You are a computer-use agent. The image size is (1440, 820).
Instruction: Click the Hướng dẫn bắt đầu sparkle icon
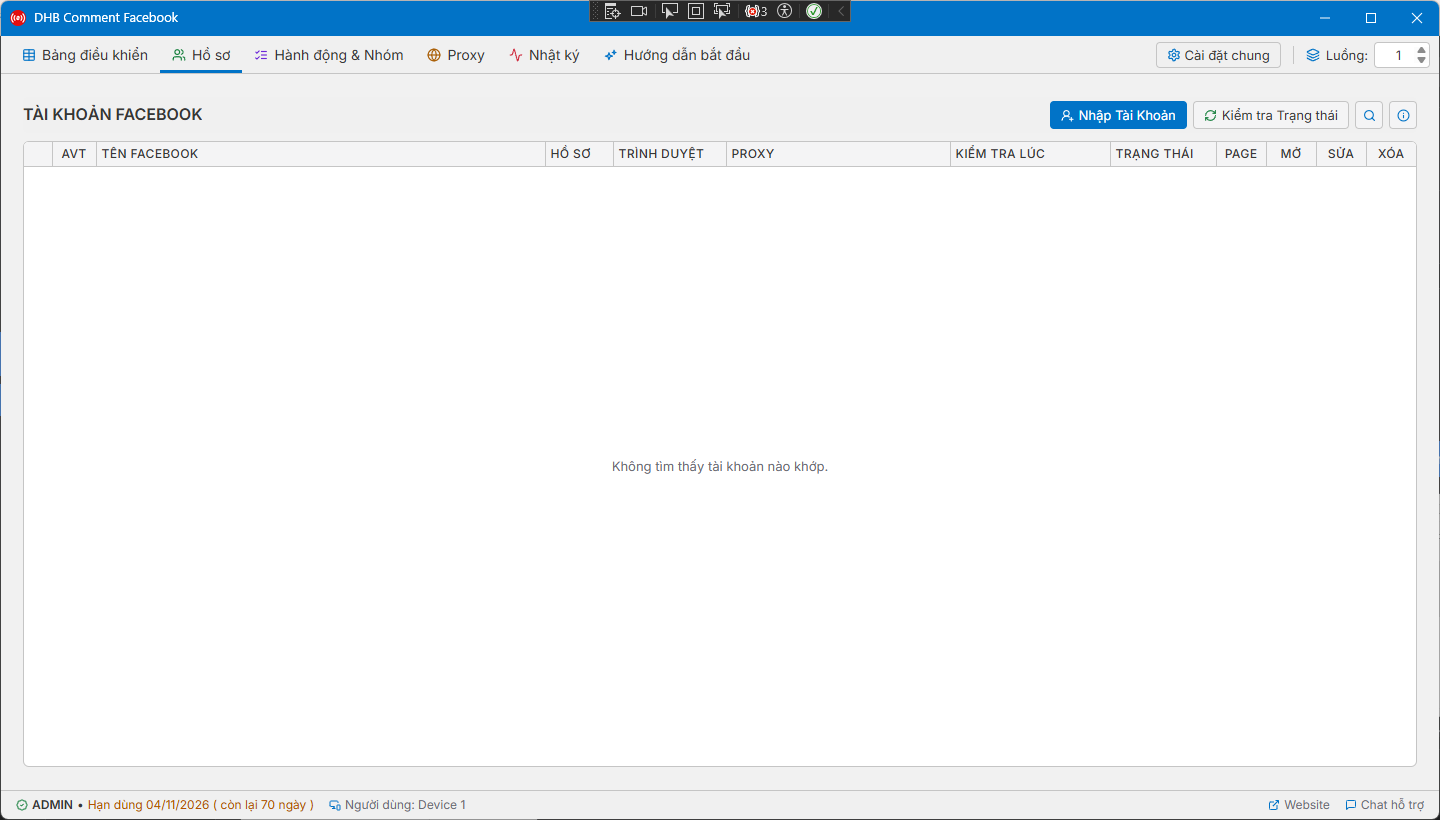610,55
